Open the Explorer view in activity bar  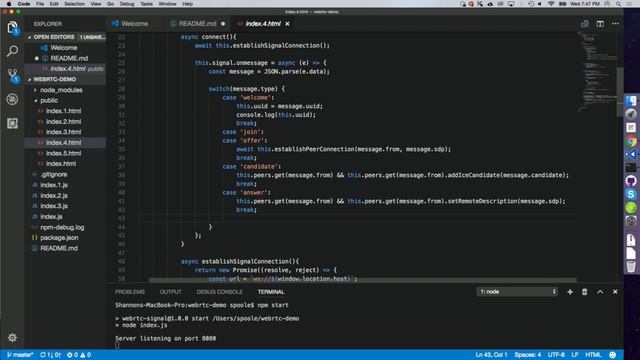coord(12,28)
